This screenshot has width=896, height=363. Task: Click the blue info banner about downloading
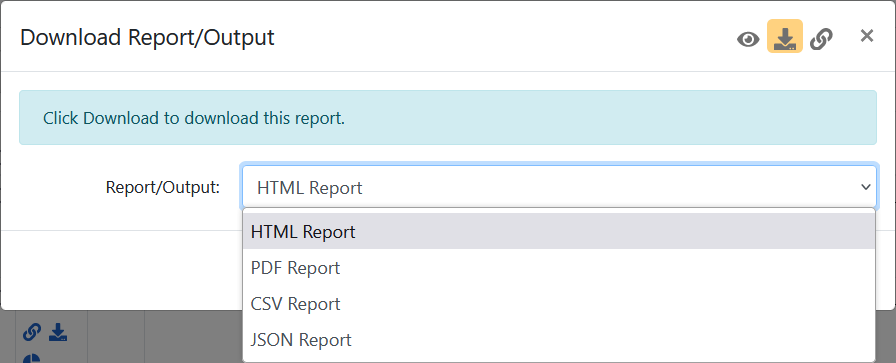point(447,117)
